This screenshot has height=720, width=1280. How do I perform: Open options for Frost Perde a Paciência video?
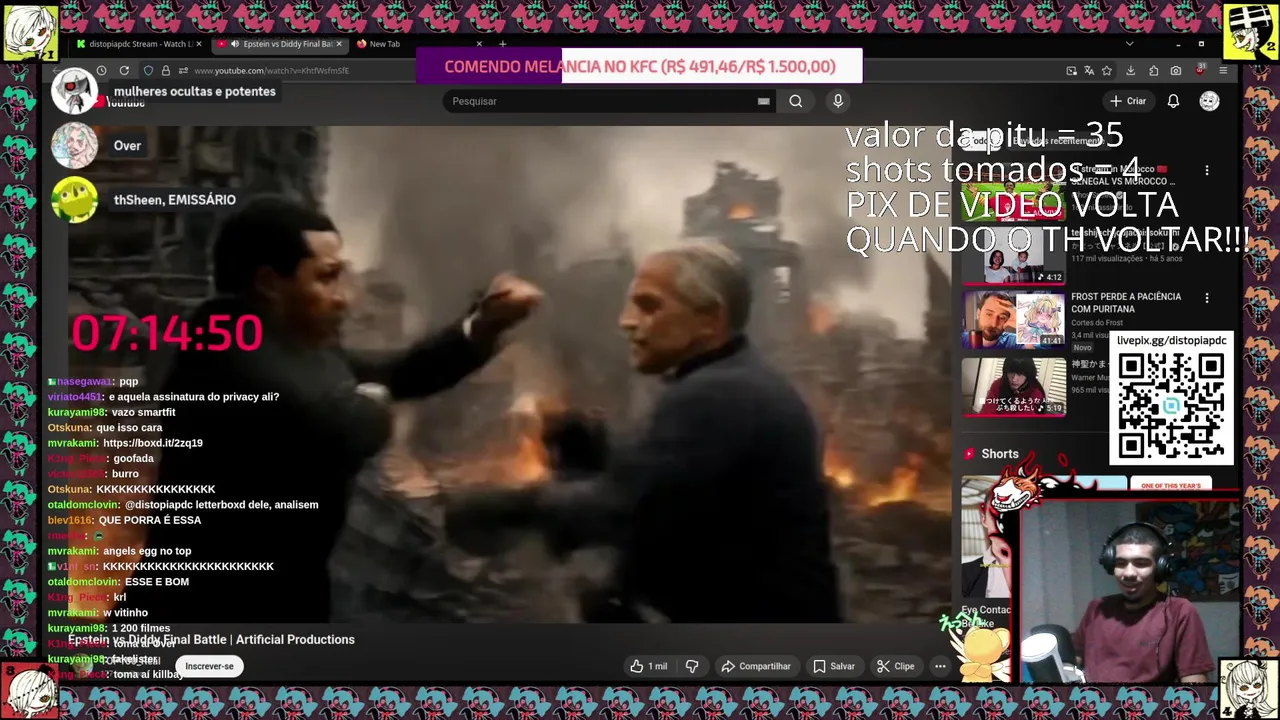(x=1207, y=298)
